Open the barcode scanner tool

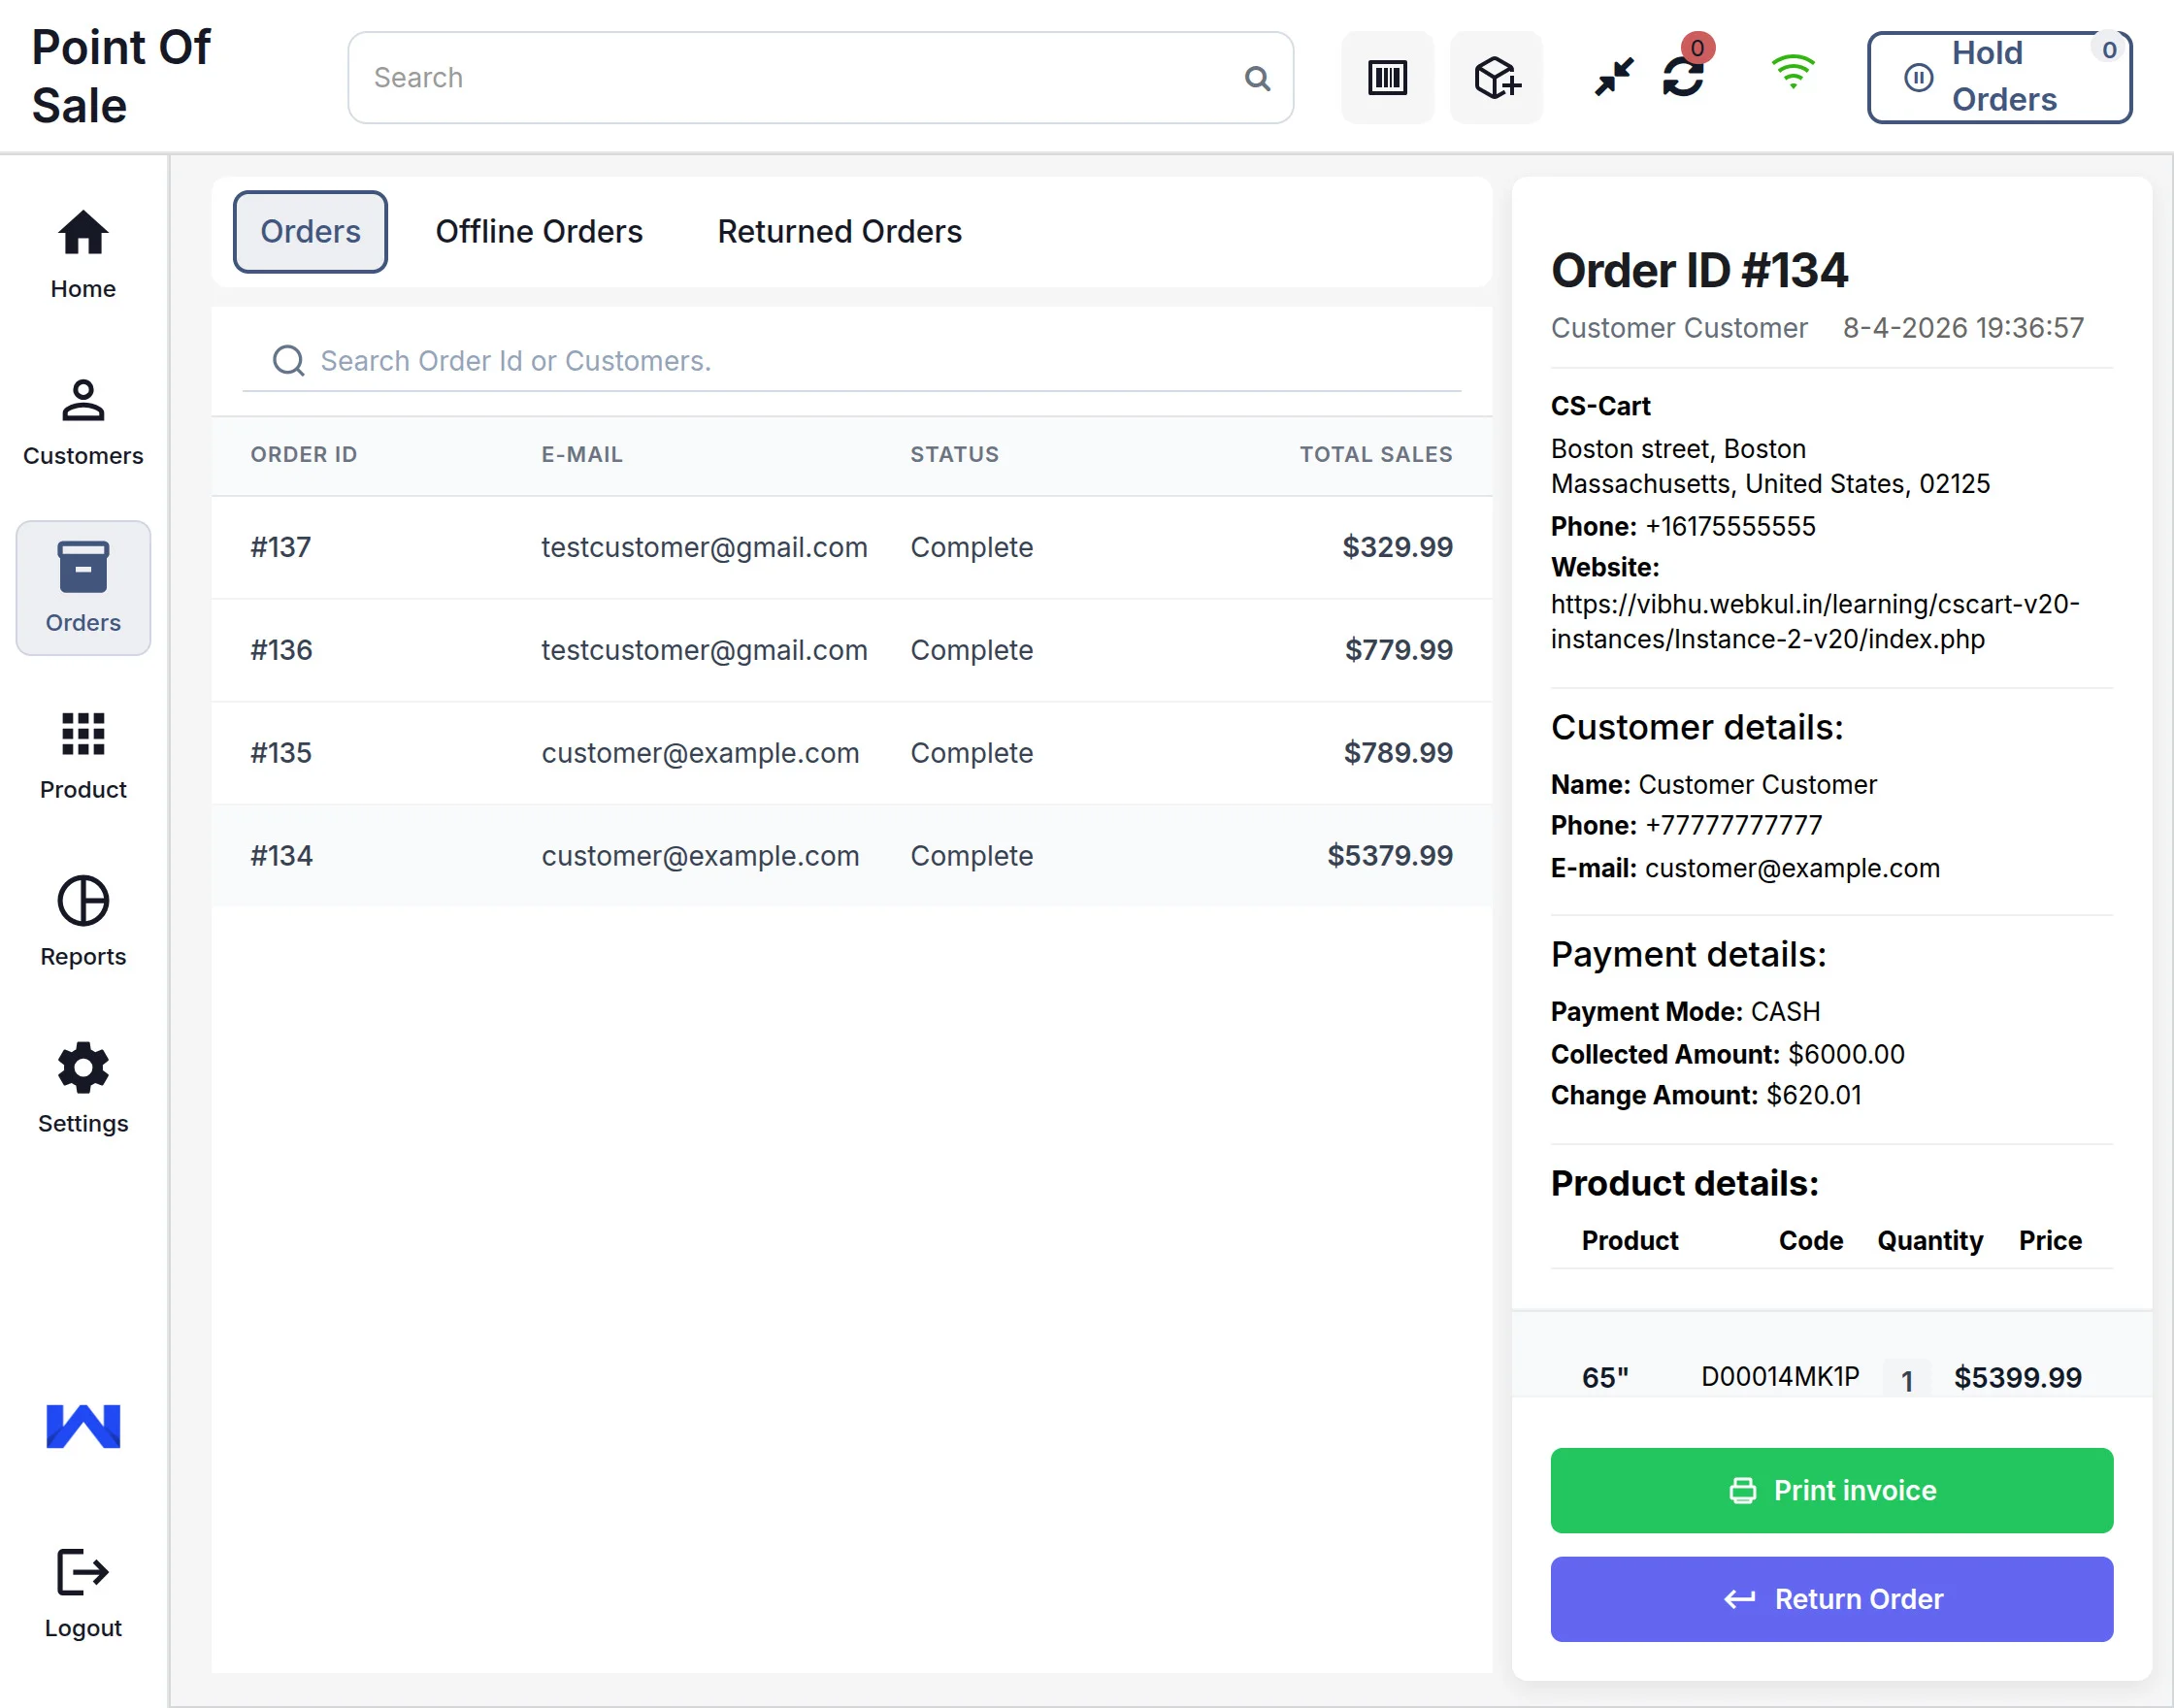pyautogui.click(x=1387, y=77)
